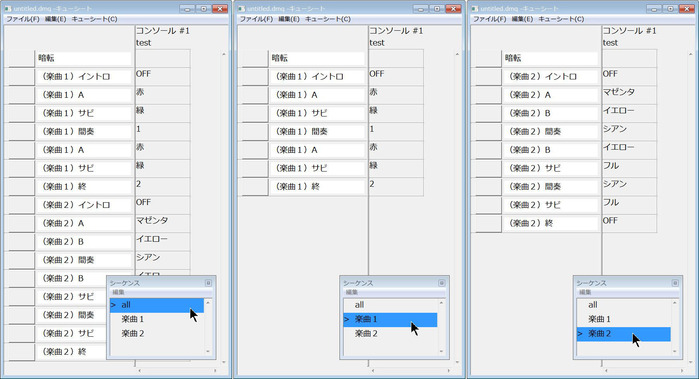
Task: Click cue sheet scroll-up arrow in left window
Action: tap(224, 54)
